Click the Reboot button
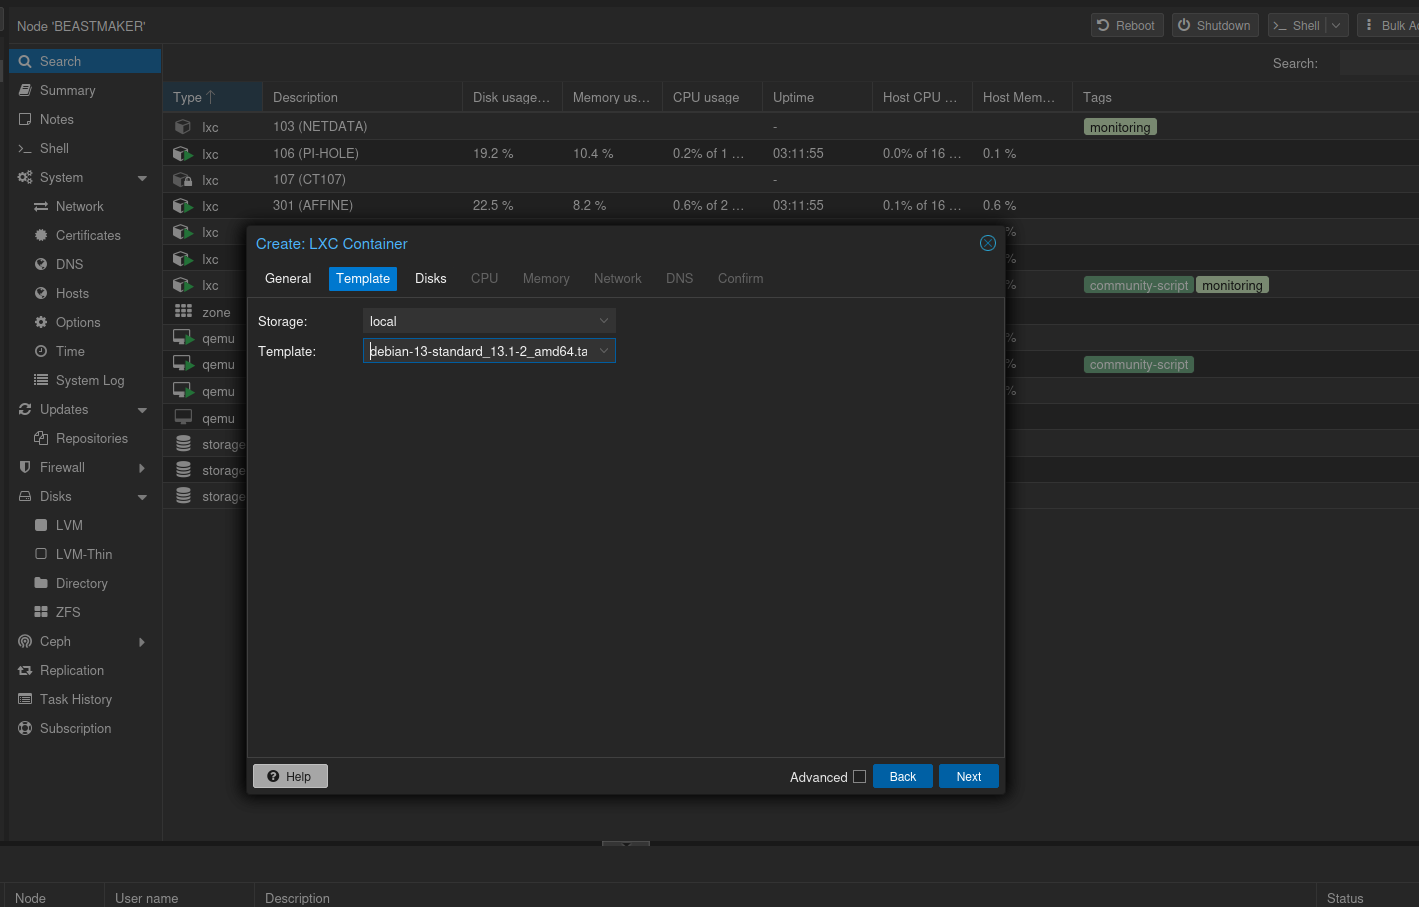Image resolution: width=1419 pixels, height=907 pixels. pos(1127,25)
